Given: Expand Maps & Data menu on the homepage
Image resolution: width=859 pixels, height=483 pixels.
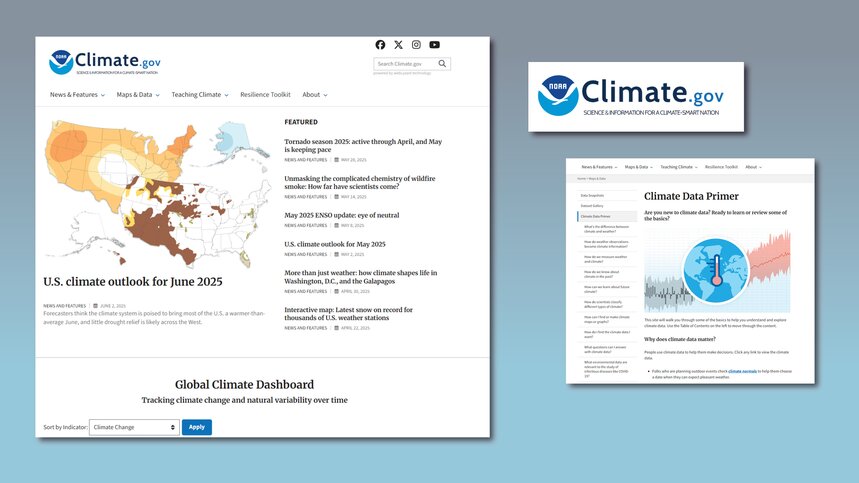Looking at the screenshot, I should click(138, 95).
